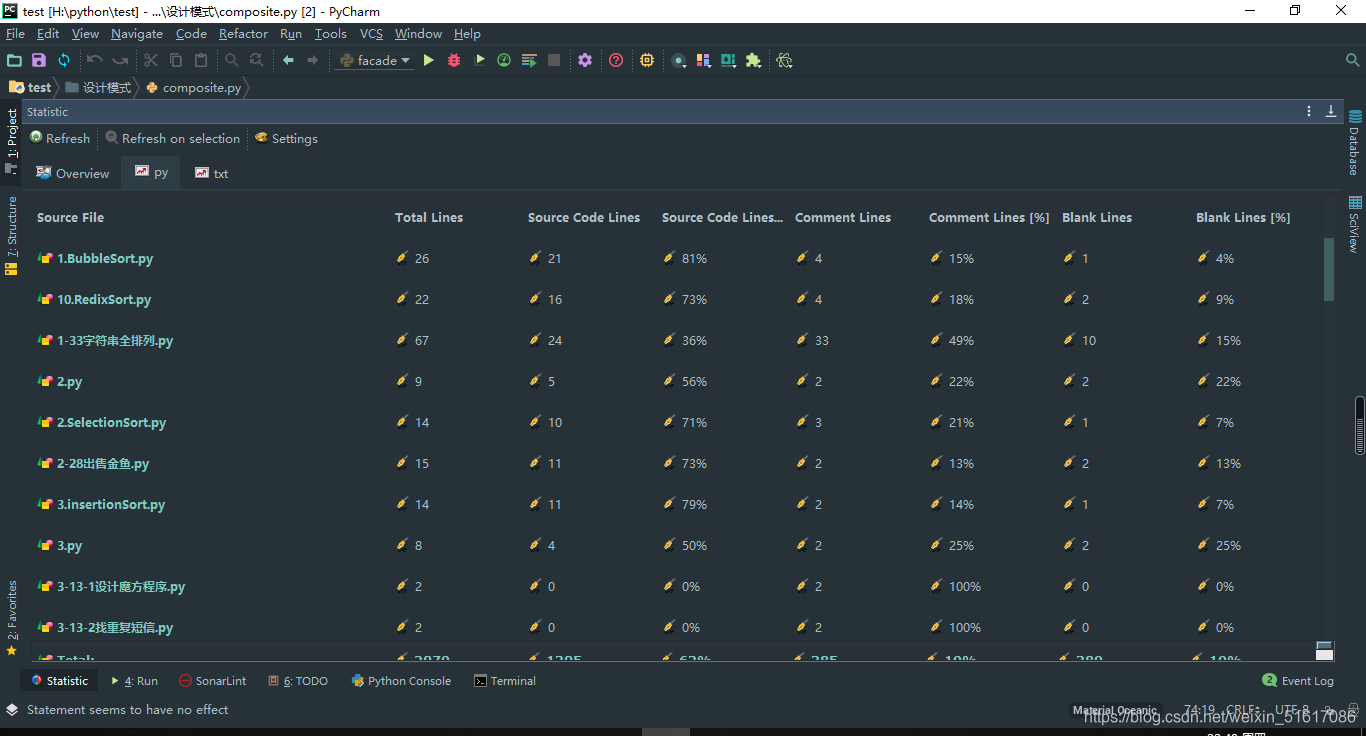1366x736 pixels.
Task: Click the atom icon in toolbar
Action: pos(784,61)
